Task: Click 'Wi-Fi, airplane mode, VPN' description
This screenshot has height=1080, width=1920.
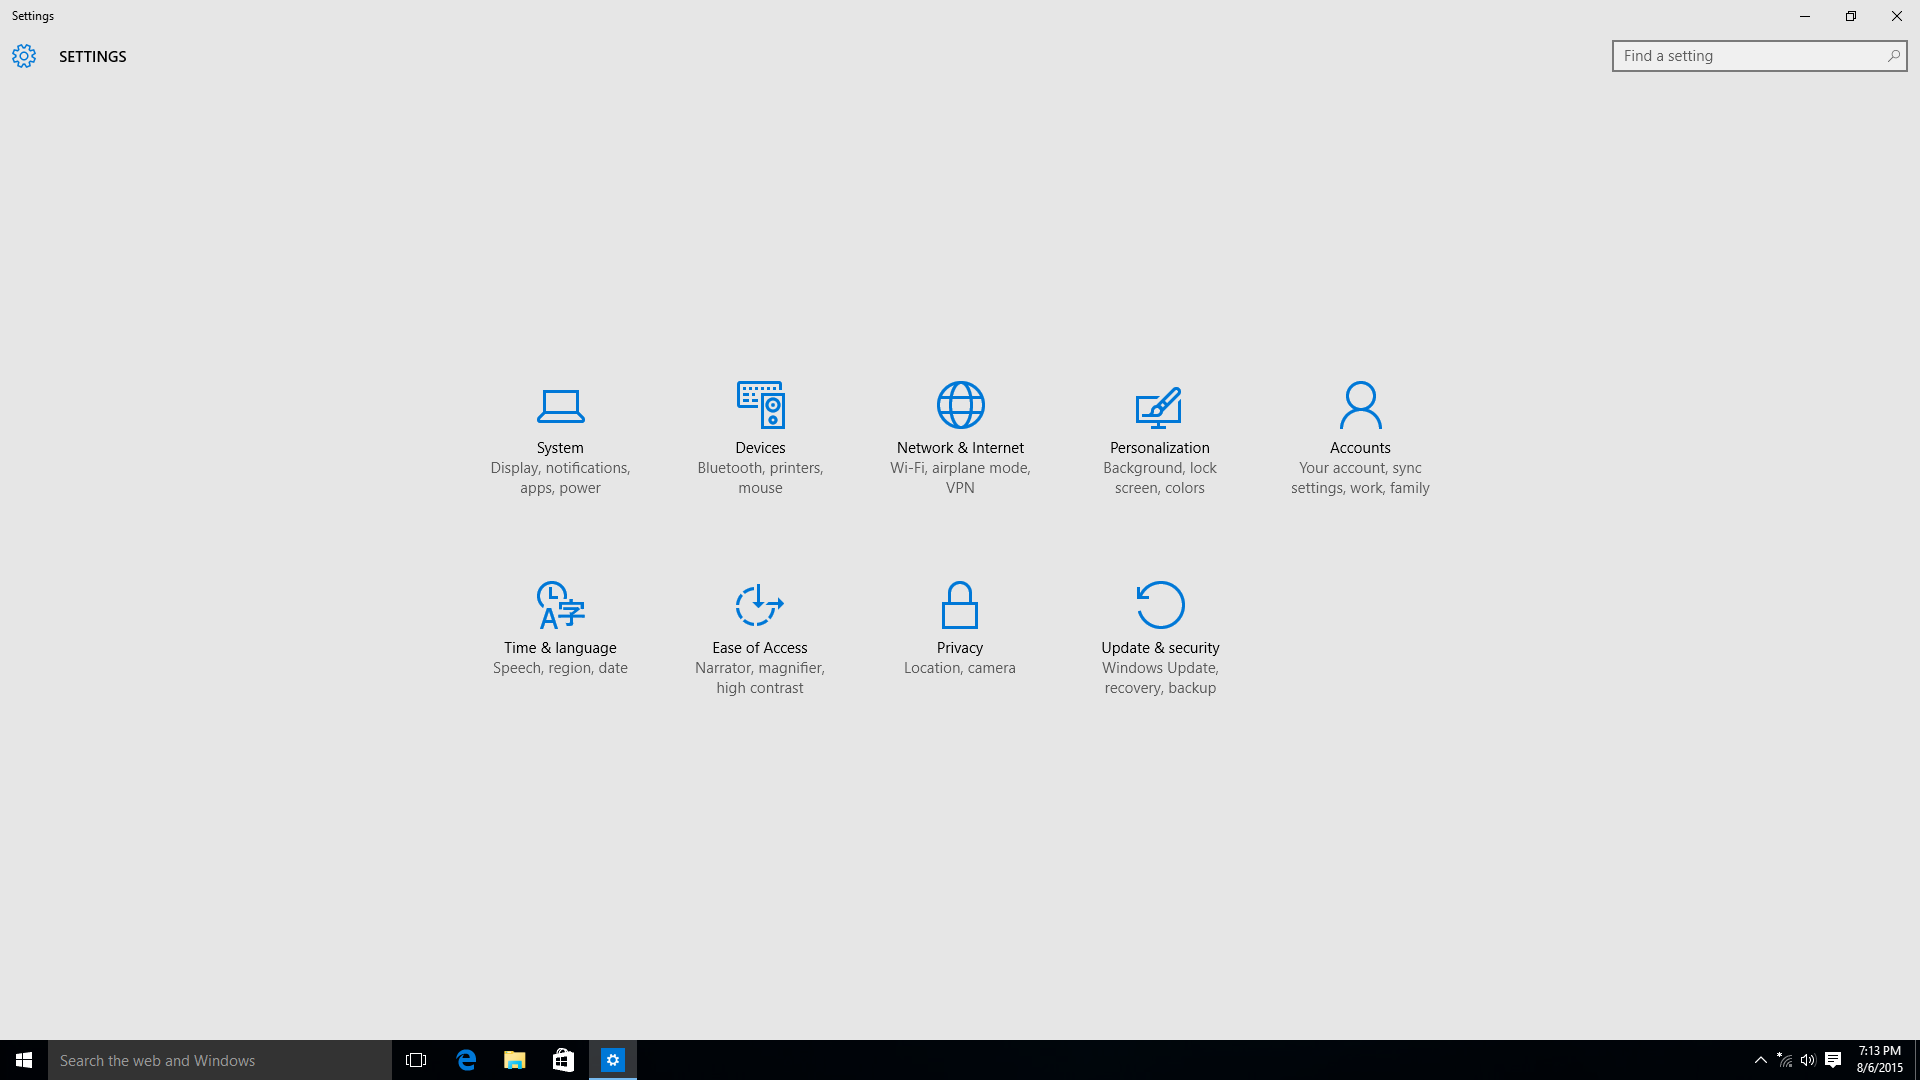Action: 960,478
